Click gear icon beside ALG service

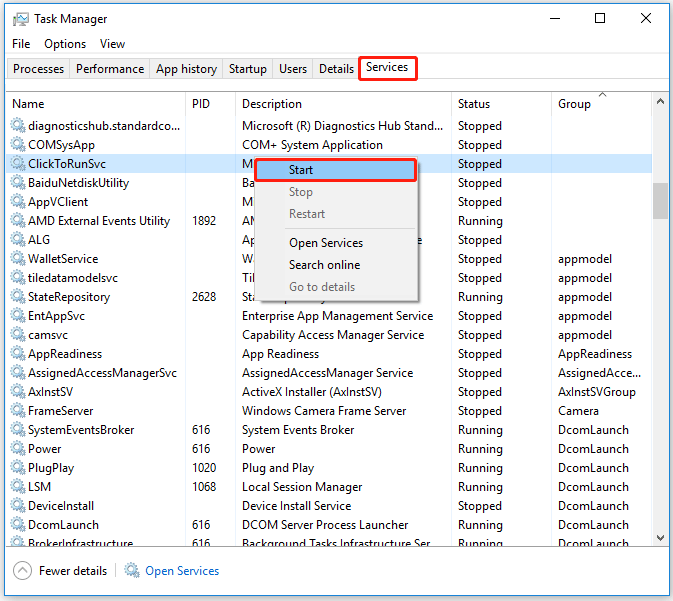(18, 239)
